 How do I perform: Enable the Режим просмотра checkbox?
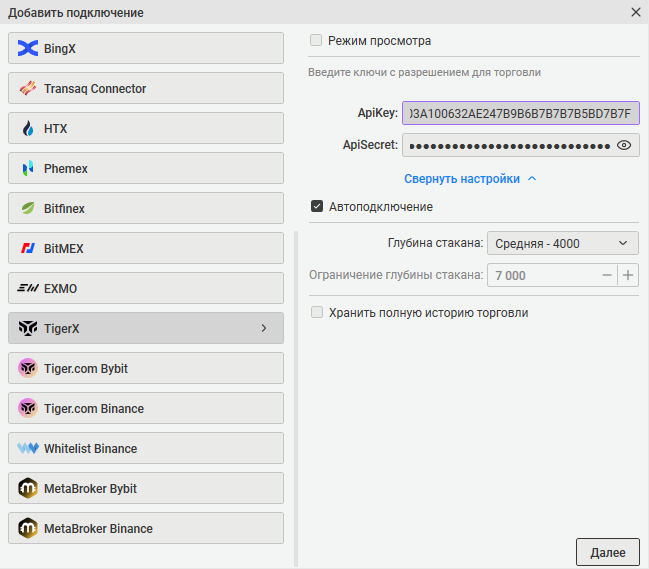(x=317, y=41)
